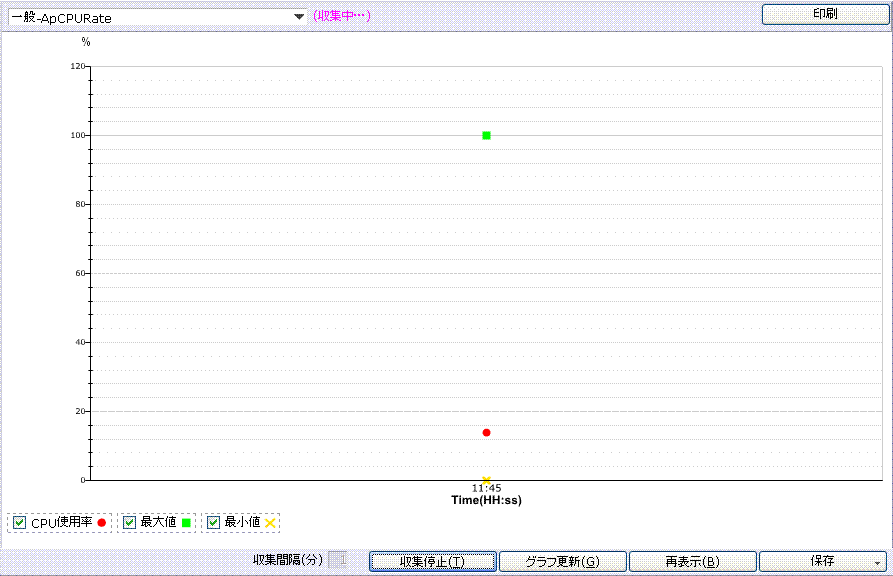This screenshot has height=576, width=893.
Task: Click the yellow 最小値 legend cross
Action: pos(270,522)
